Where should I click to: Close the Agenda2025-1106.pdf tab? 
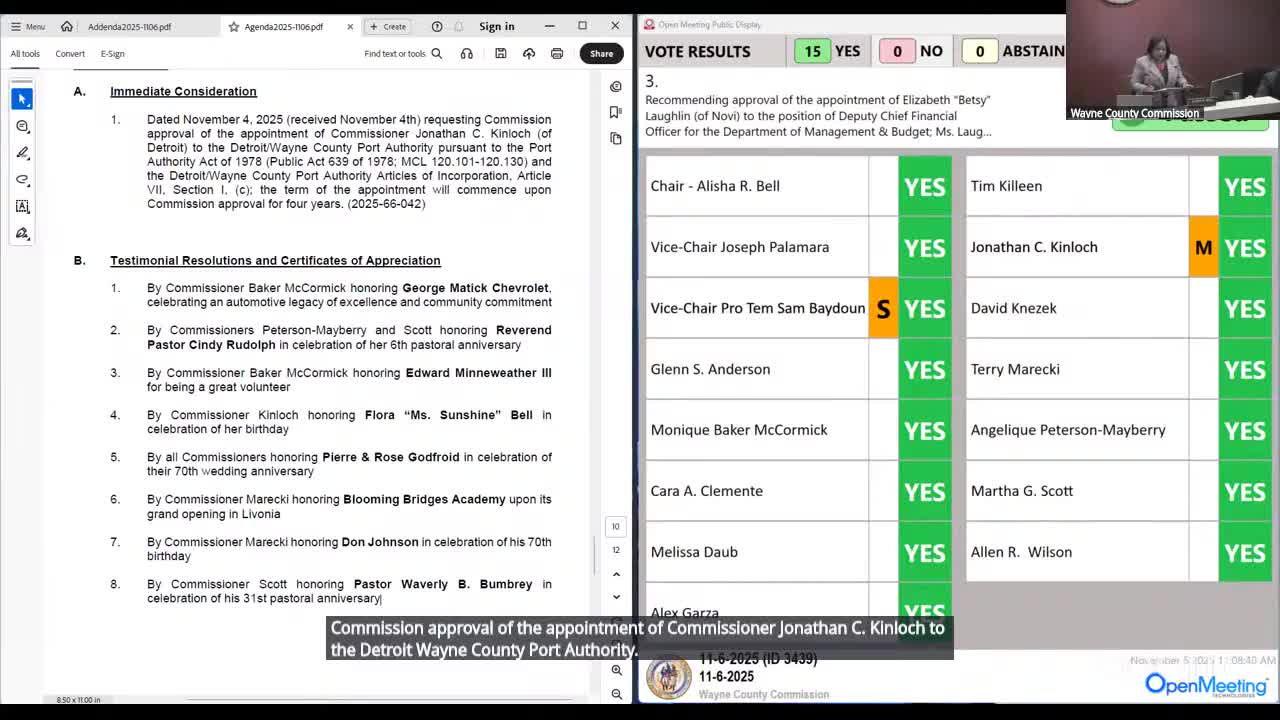coord(350,26)
